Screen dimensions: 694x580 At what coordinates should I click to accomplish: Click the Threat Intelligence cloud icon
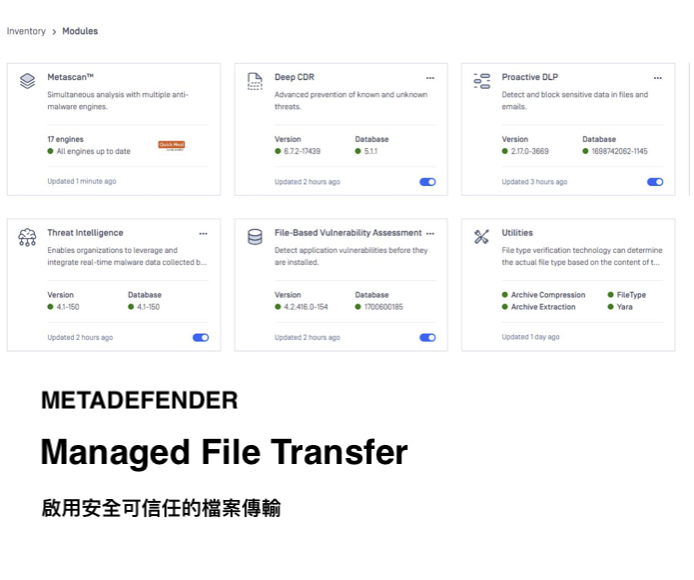pos(27,237)
